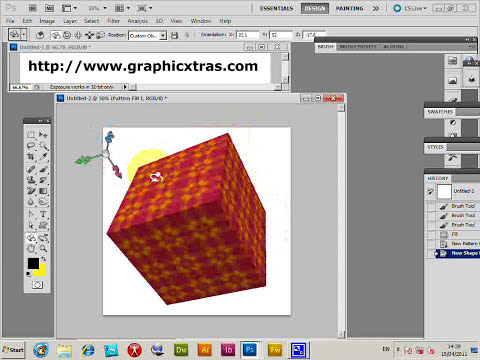The image size is (480, 360).
Task: Select the History Brush tool
Action: [43, 180]
